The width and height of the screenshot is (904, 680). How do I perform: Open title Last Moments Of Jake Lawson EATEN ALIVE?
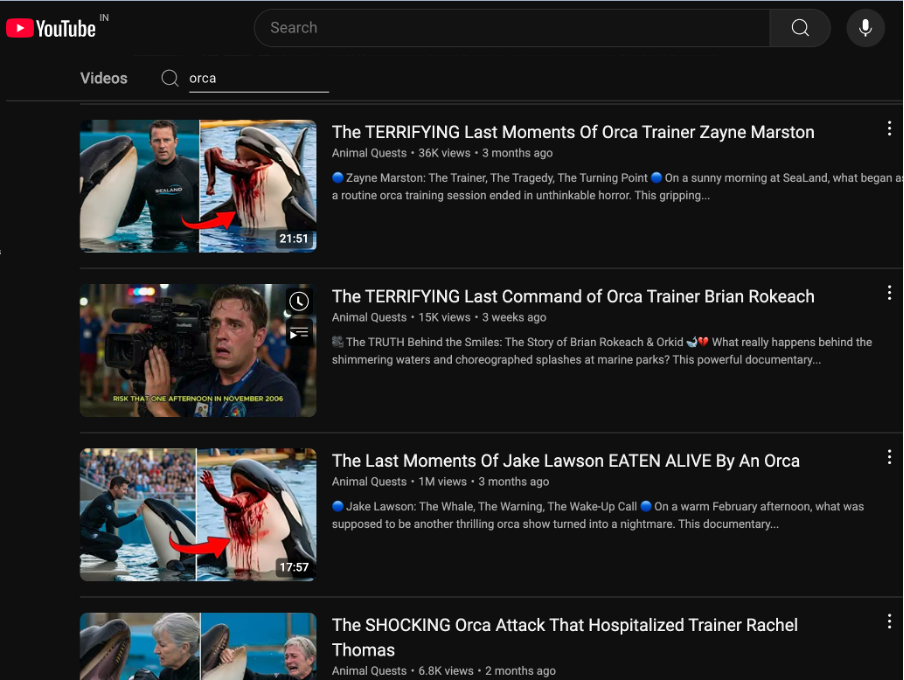566,461
